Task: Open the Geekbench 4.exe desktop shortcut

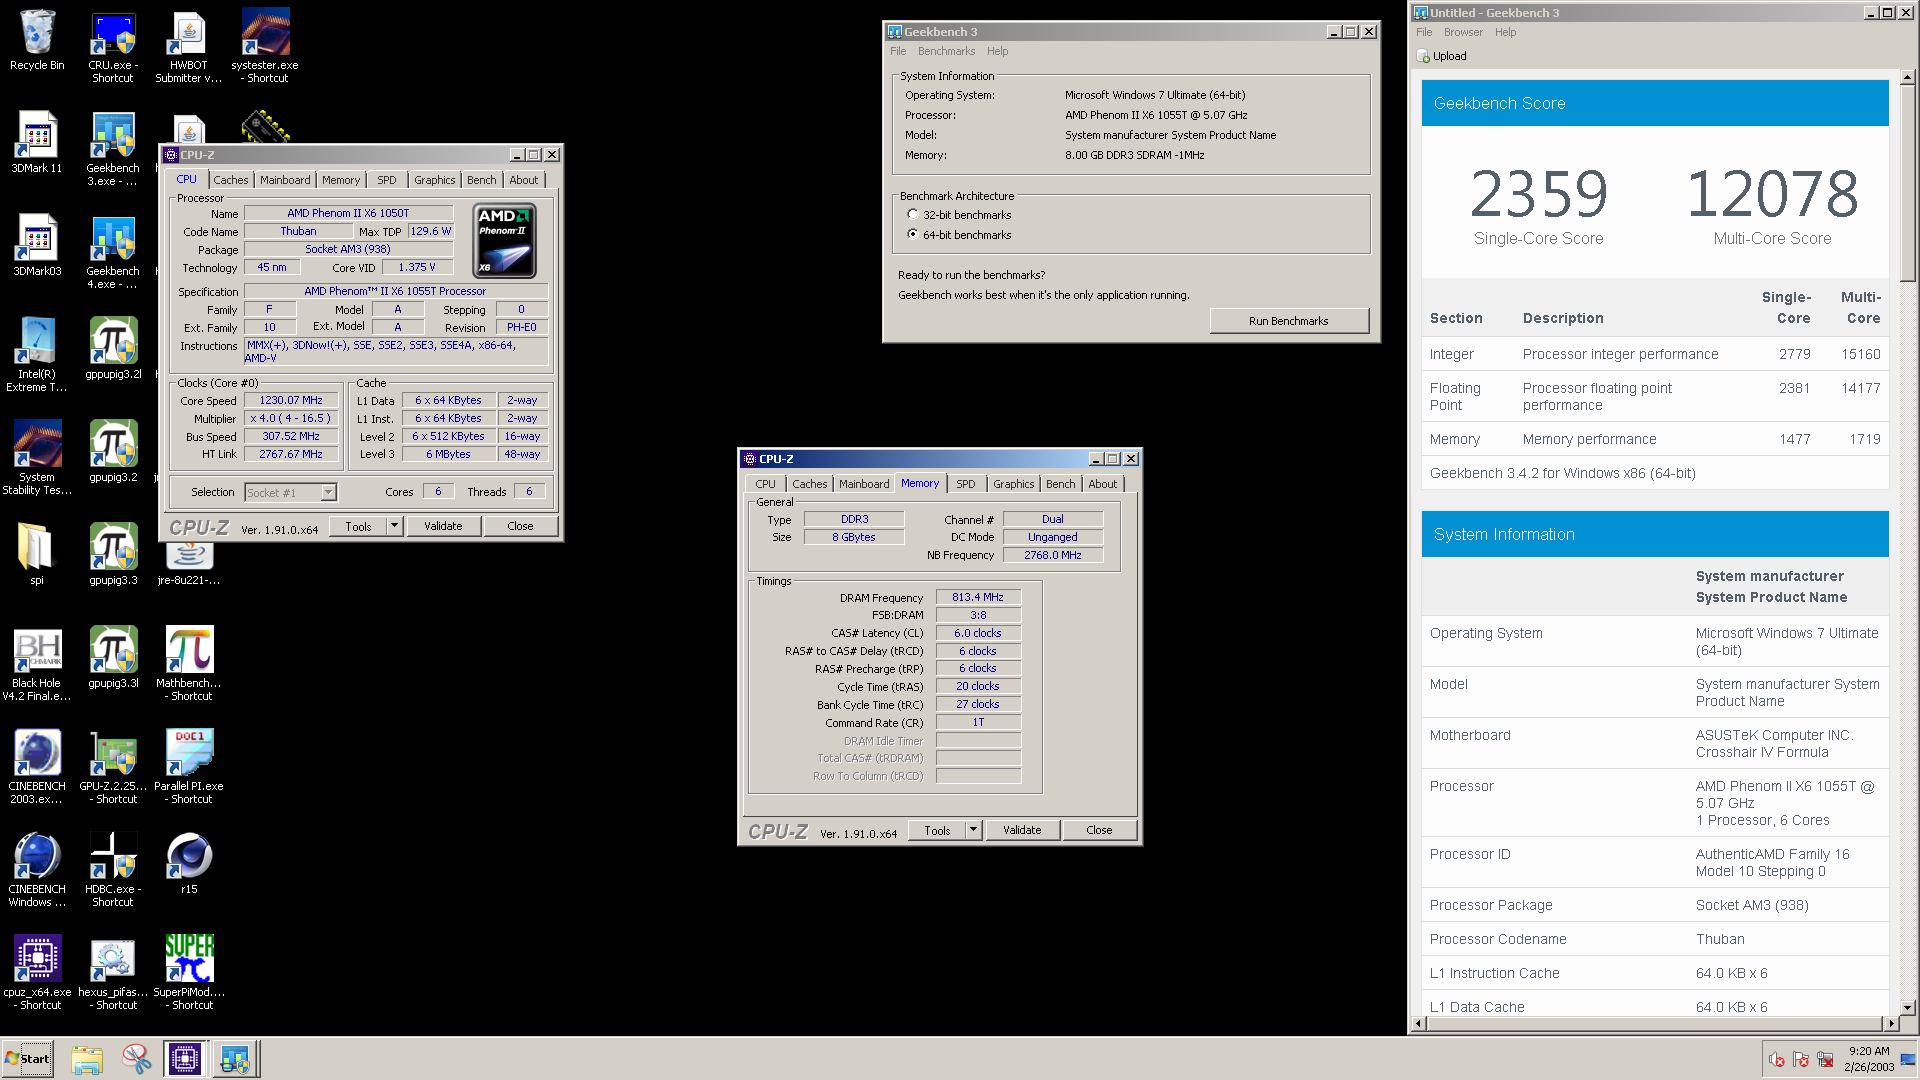Action: tap(113, 252)
